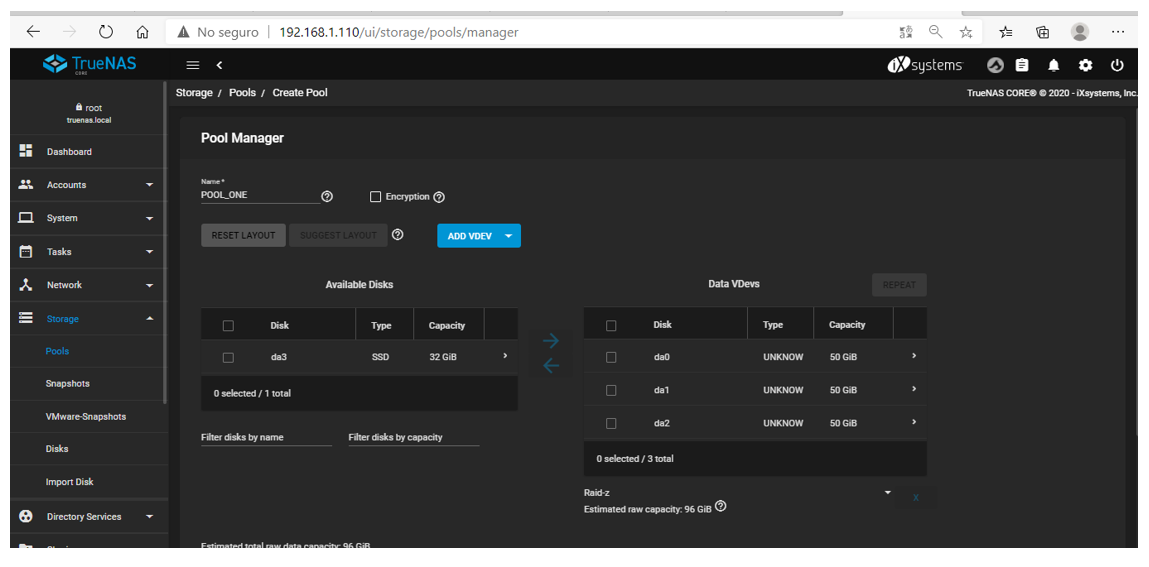Expand details for disk da0
This screenshot has width=1149, height=567.
point(914,356)
